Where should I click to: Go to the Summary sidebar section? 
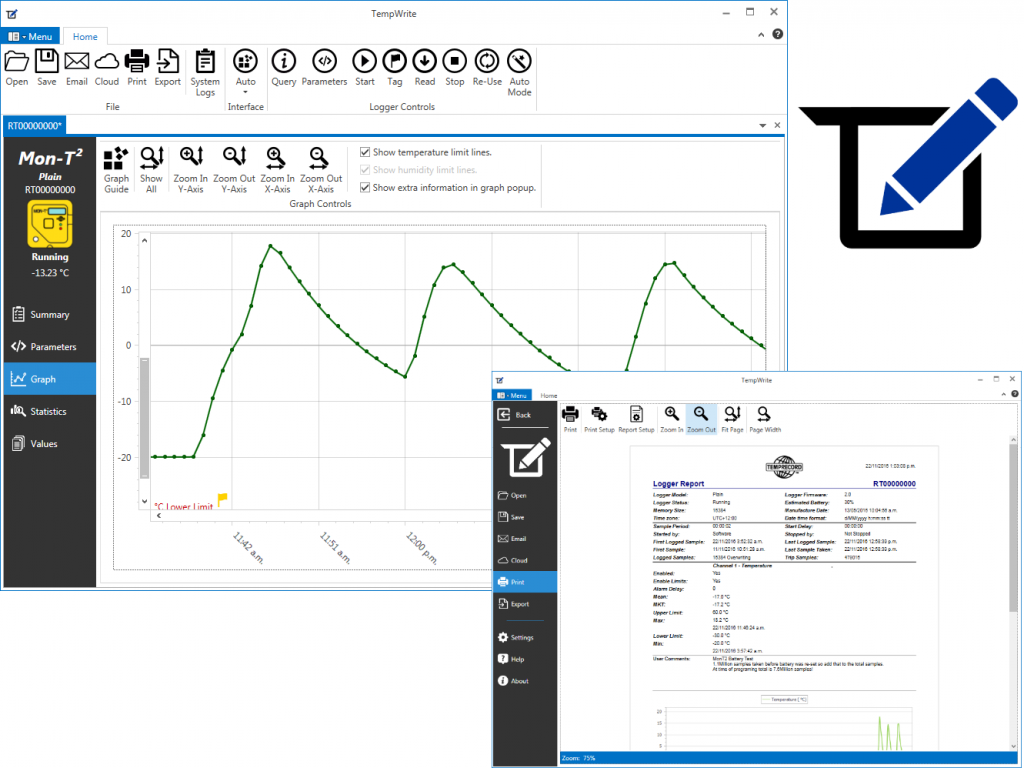(x=50, y=314)
